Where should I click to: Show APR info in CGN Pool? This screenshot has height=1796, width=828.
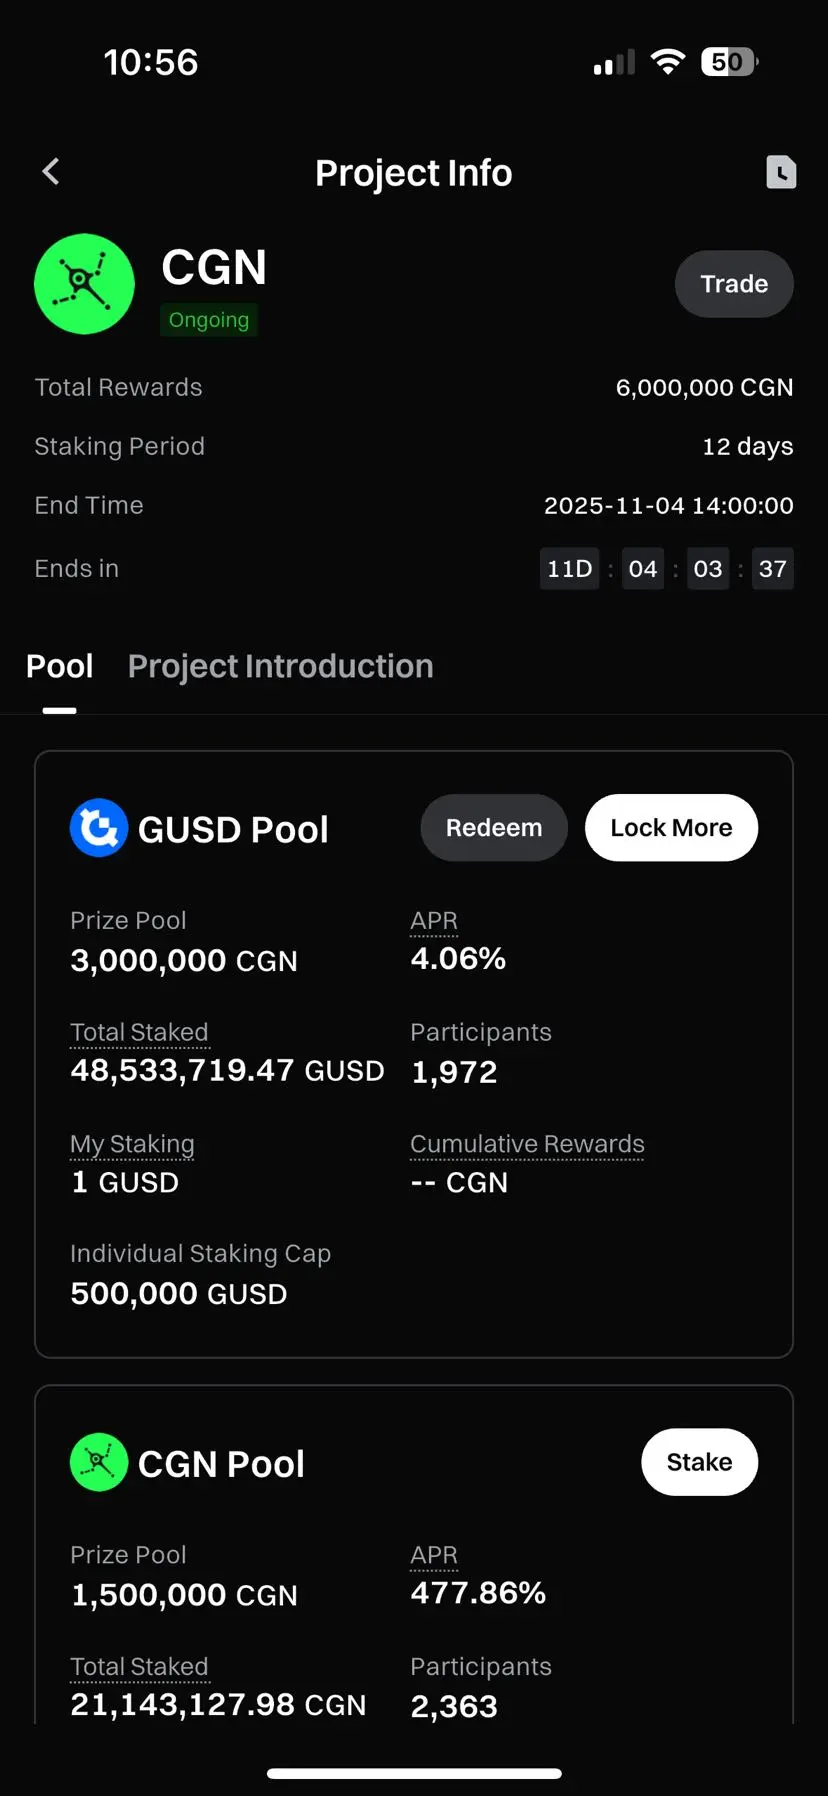coord(434,1556)
